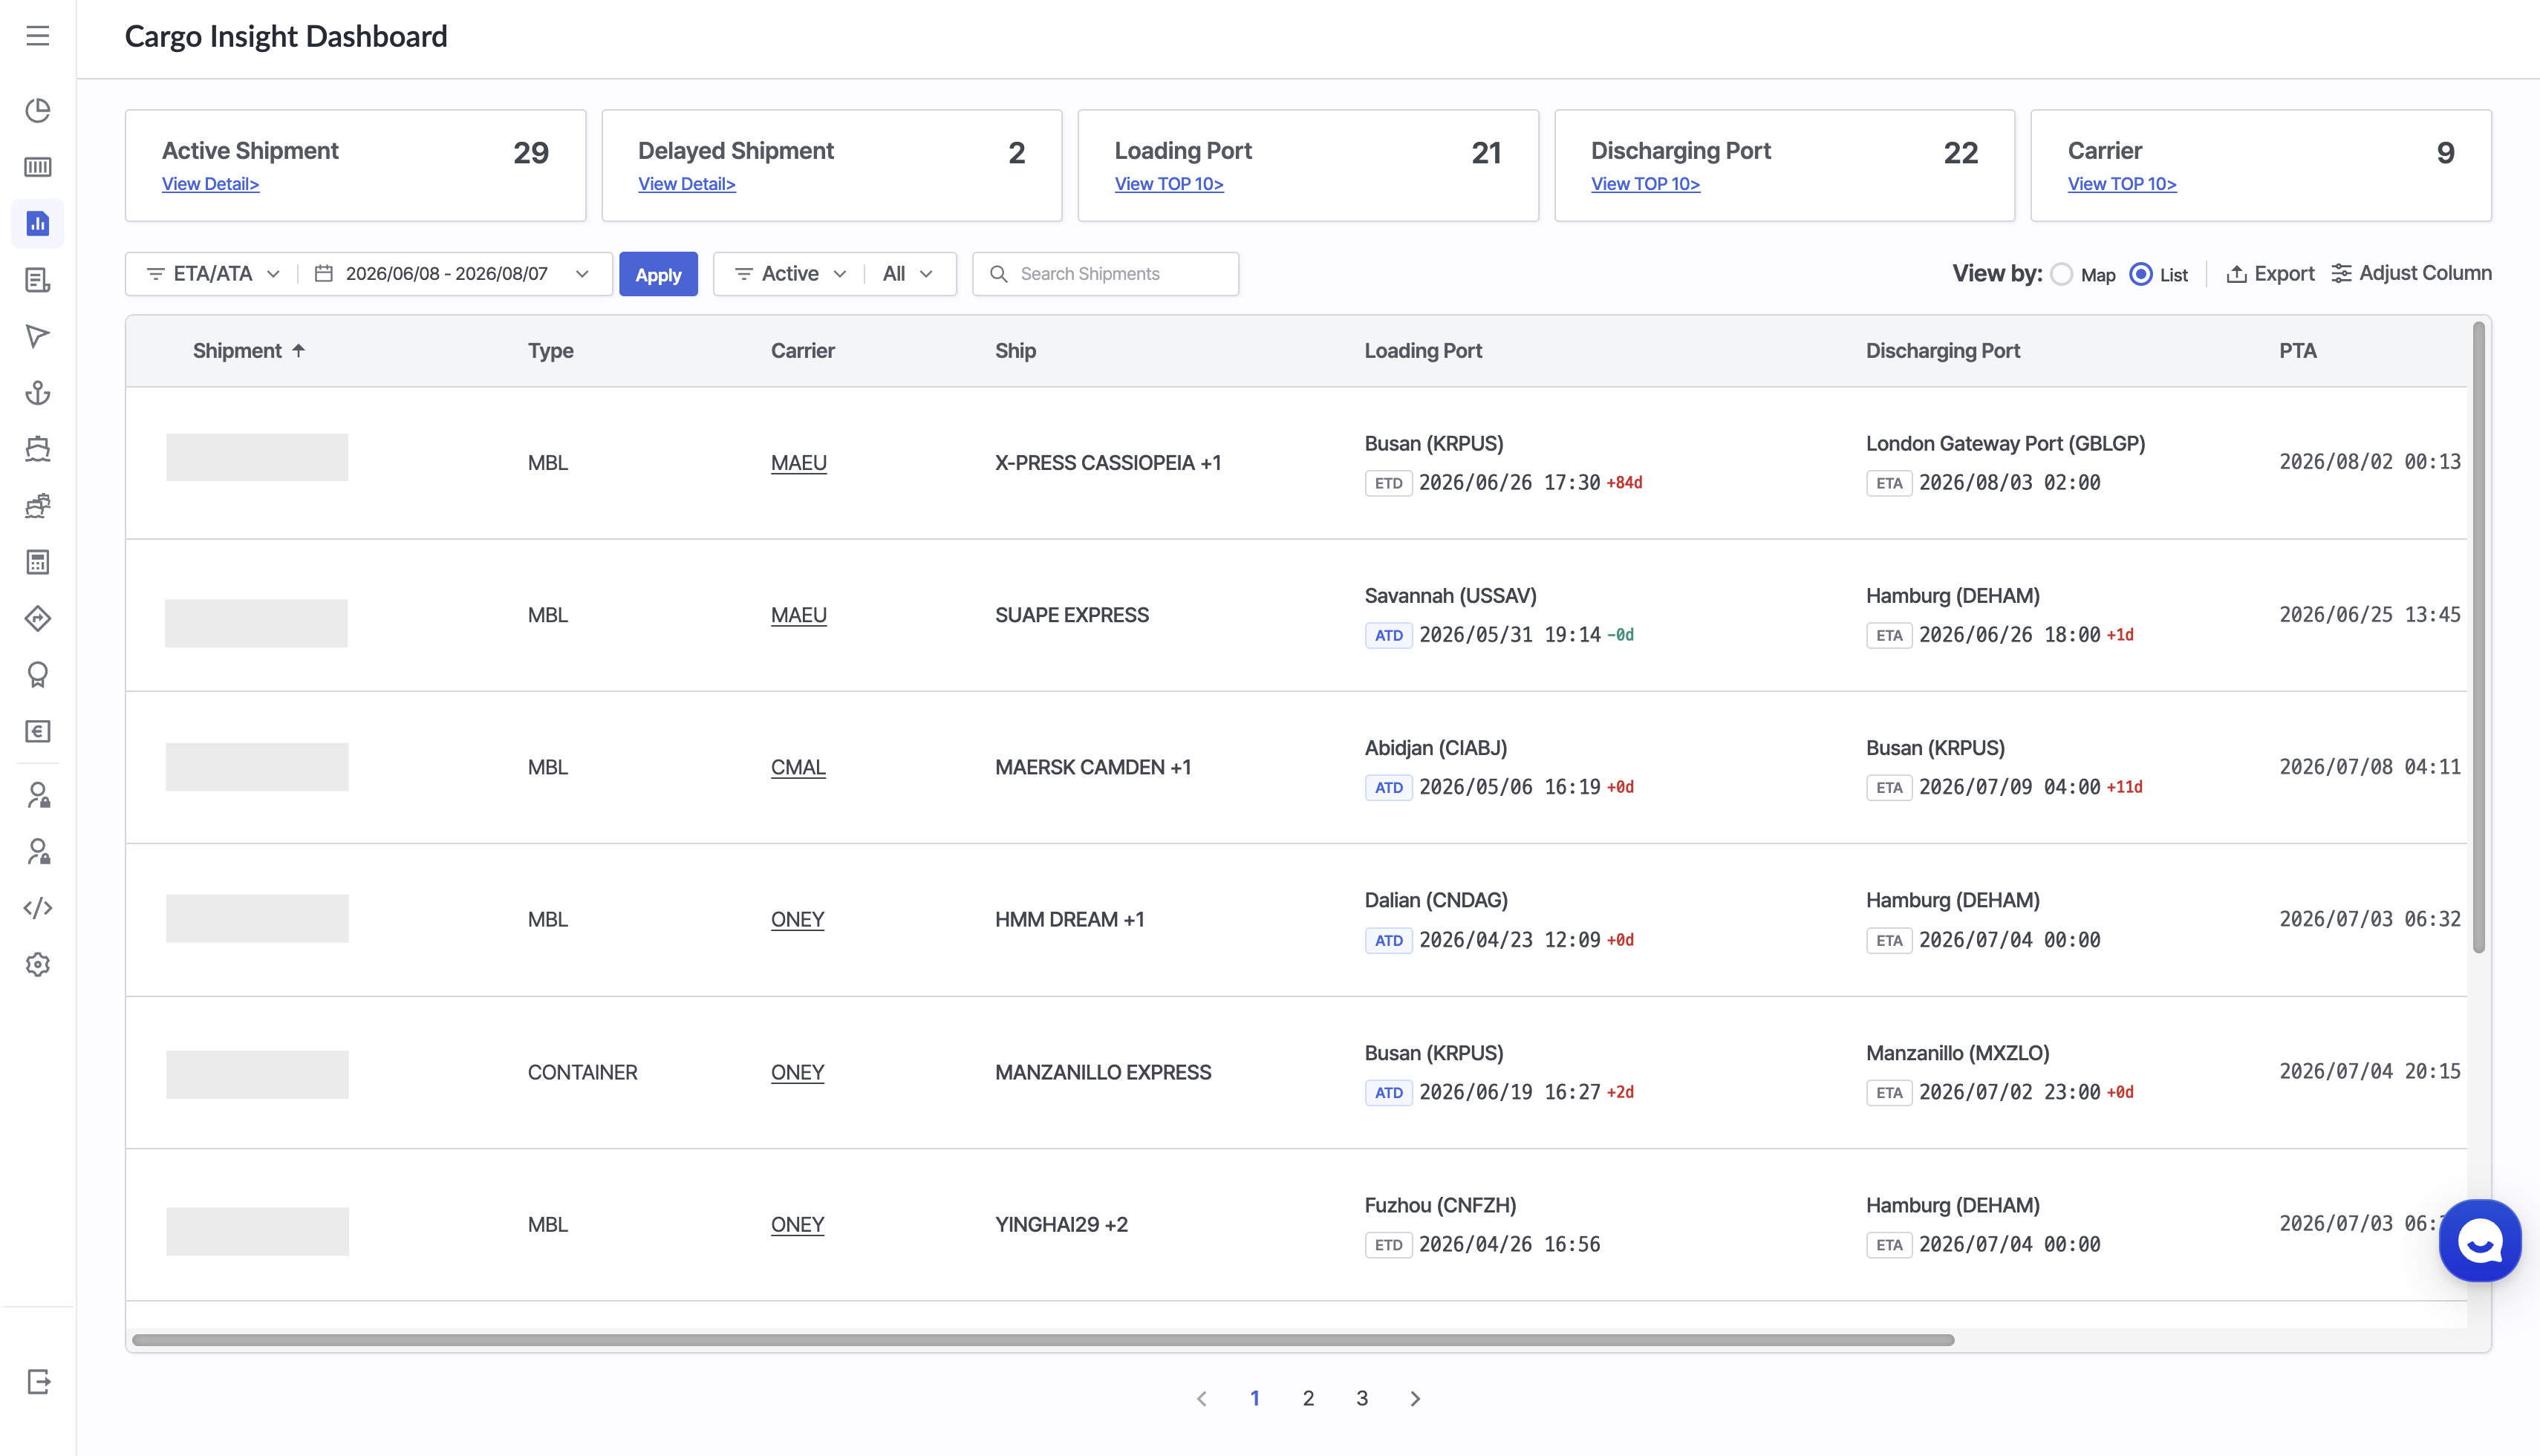Viewport: 2540px width, 1456px height.
Task: Open View TOP 10 under Loading Port
Action: 1169,184
